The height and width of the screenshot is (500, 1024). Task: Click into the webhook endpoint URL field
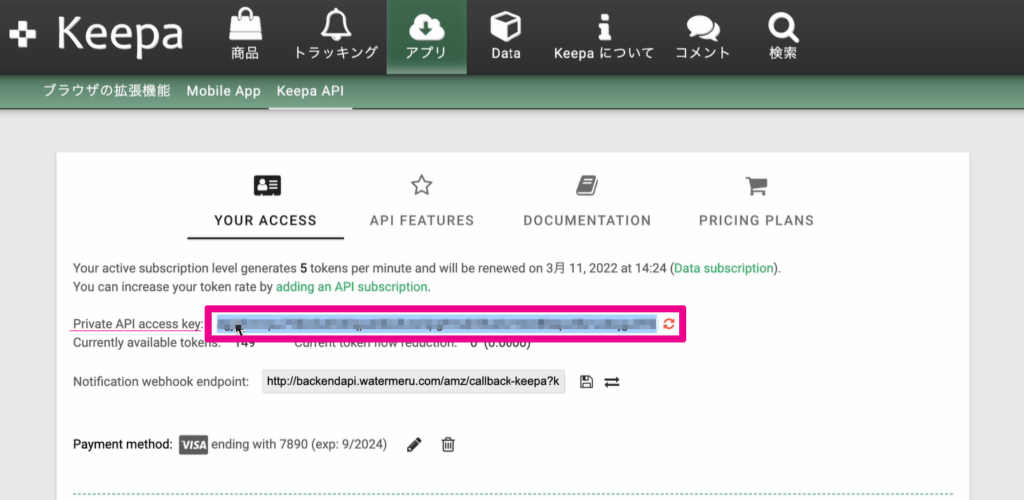point(413,382)
